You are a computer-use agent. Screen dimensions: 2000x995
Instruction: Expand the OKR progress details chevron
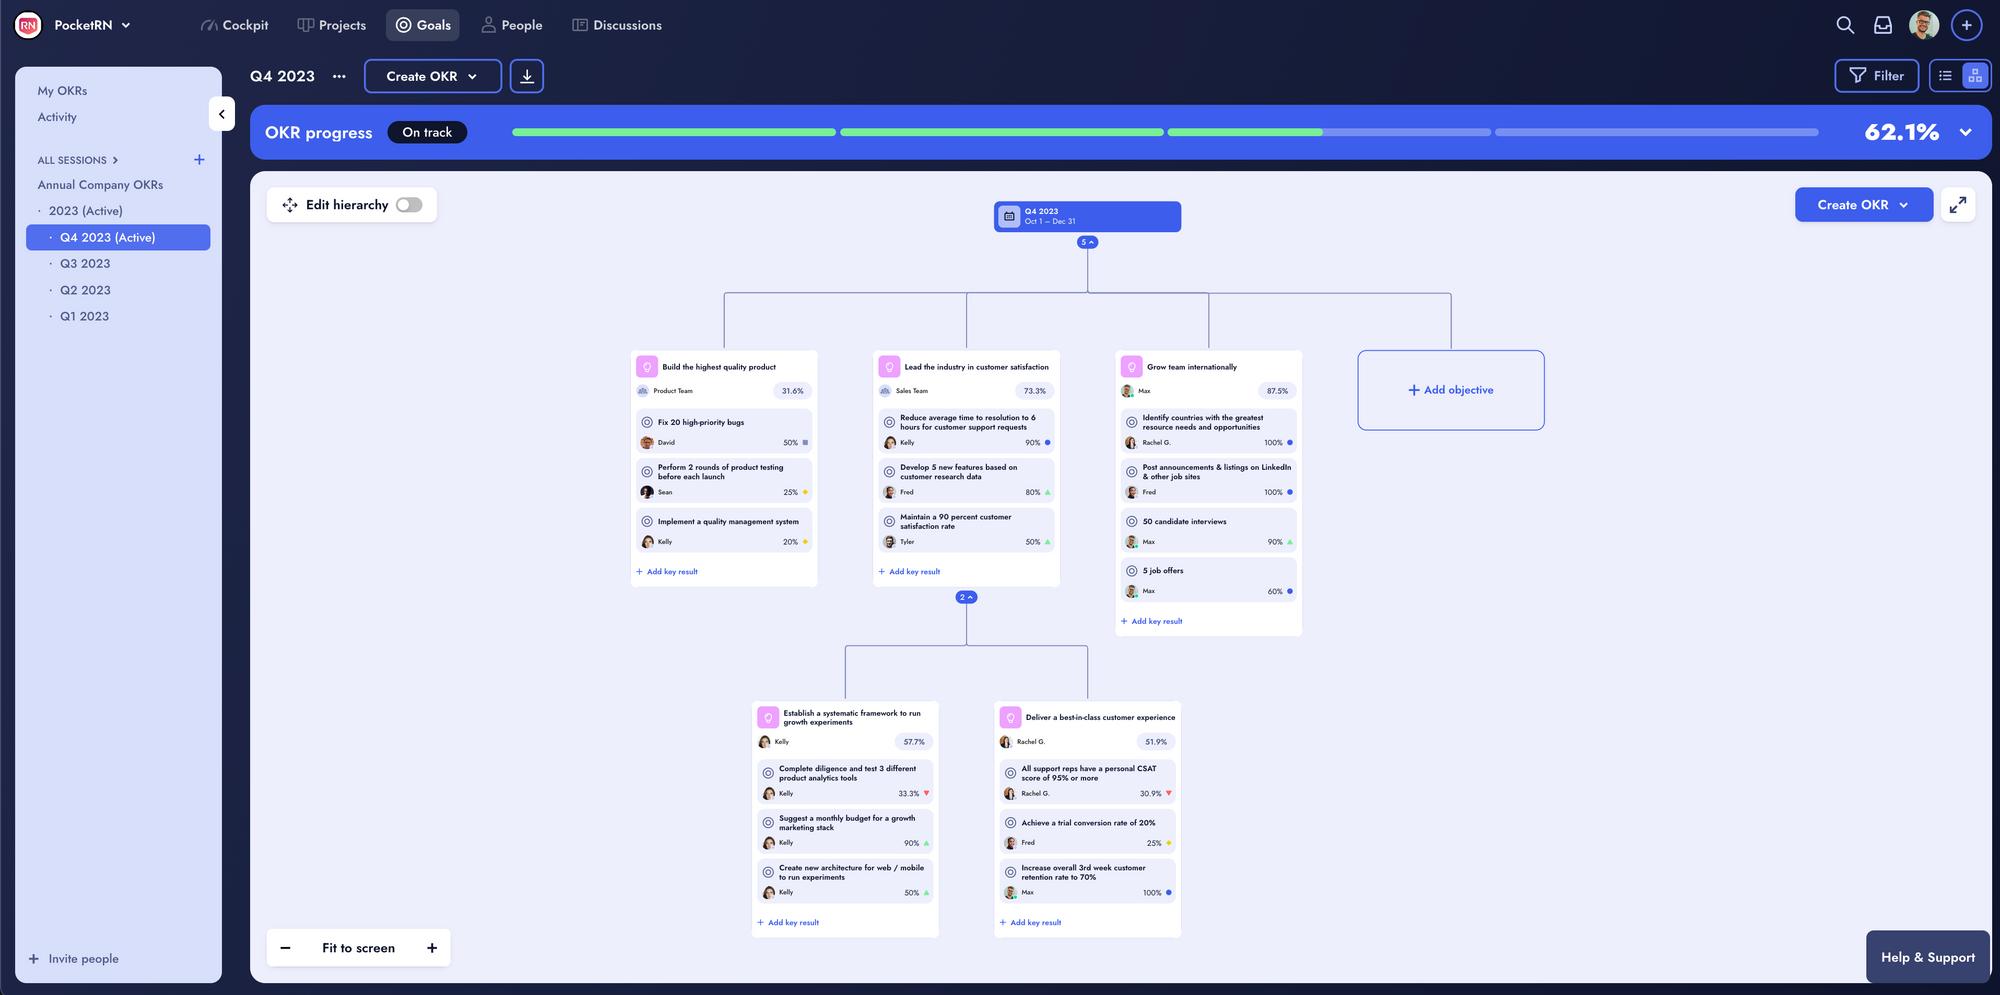(x=1966, y=132)
